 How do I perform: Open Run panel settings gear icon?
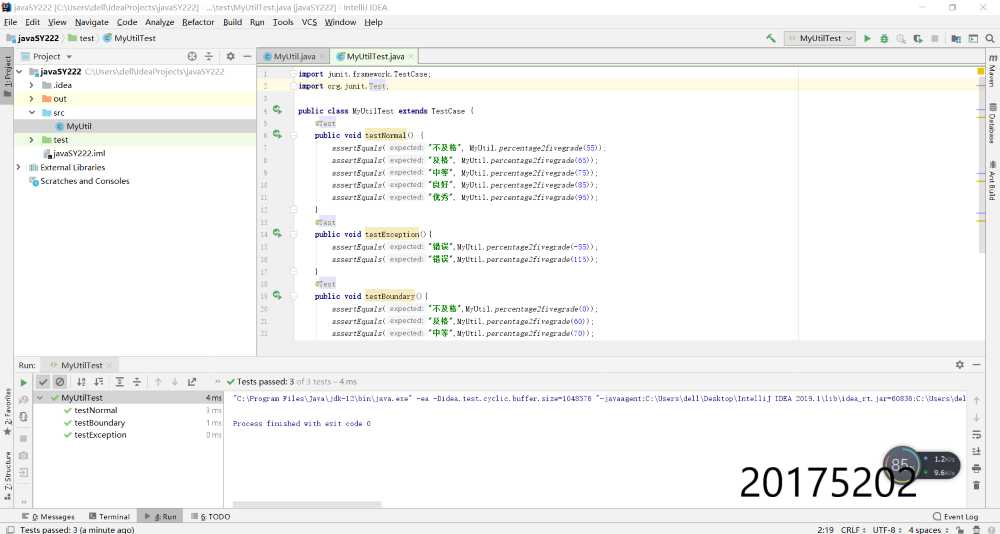[x=959, y=364]
